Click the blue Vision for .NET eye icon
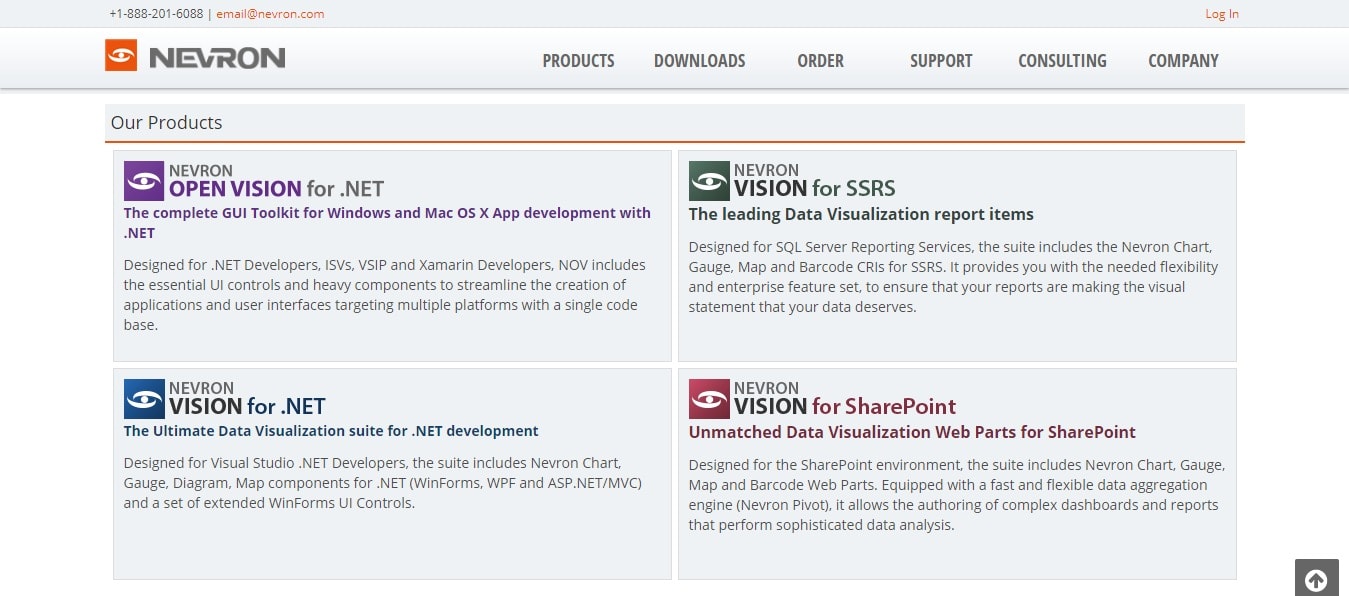Image resolution: width=1349 pixels, height=596 pixels. pyautogui.click(x=144, y=399)
